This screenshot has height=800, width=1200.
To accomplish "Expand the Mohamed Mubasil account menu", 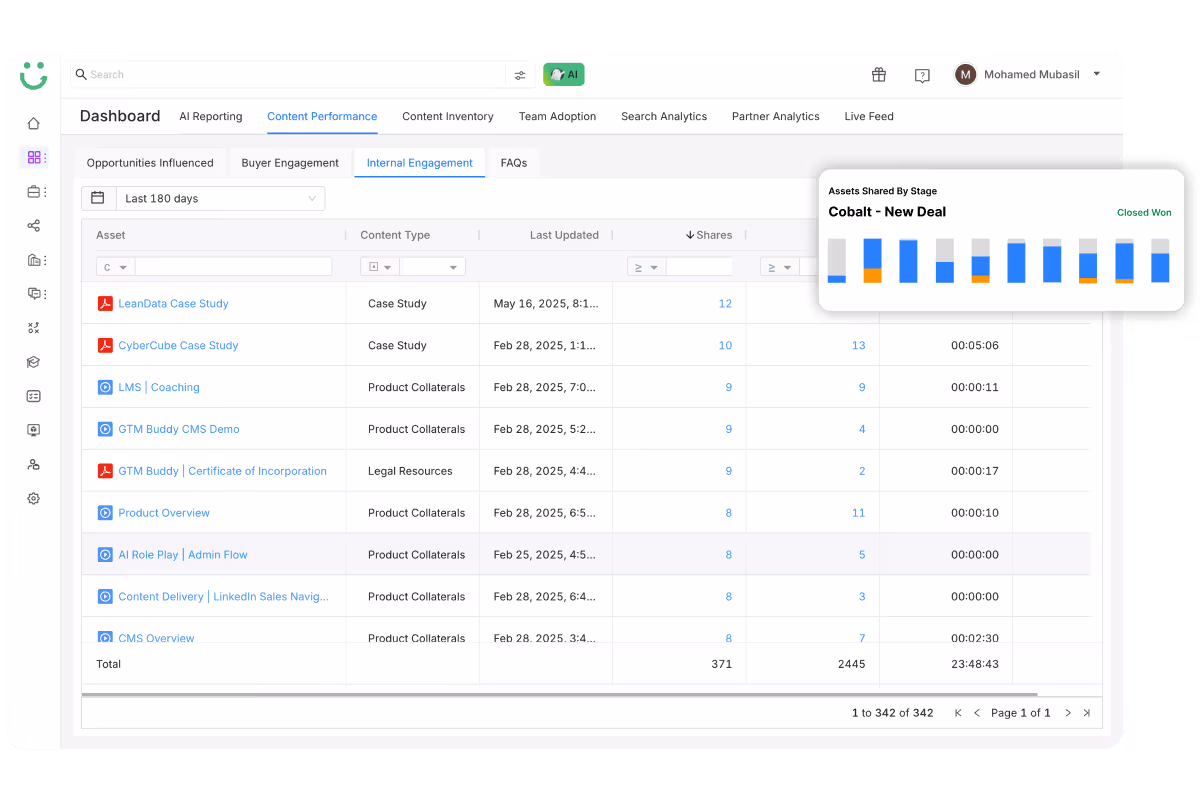I will tap(1097, 74).
